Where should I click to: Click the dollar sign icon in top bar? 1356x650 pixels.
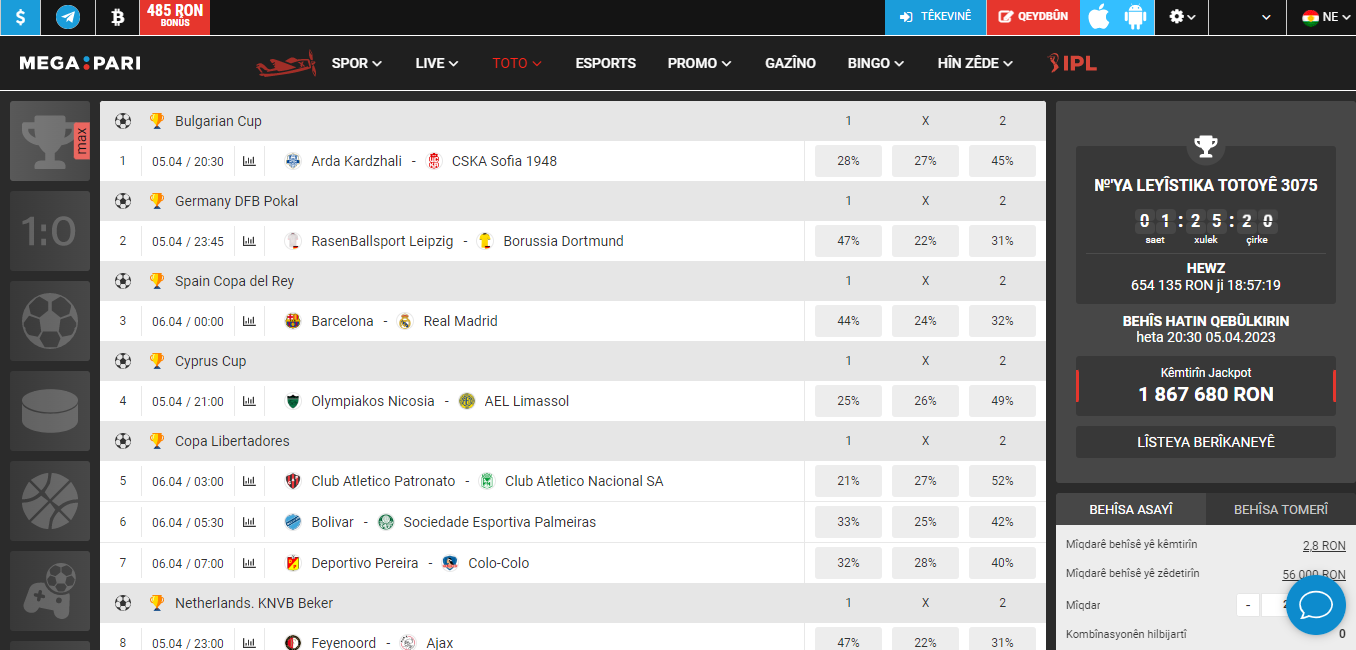pos(20,17)
